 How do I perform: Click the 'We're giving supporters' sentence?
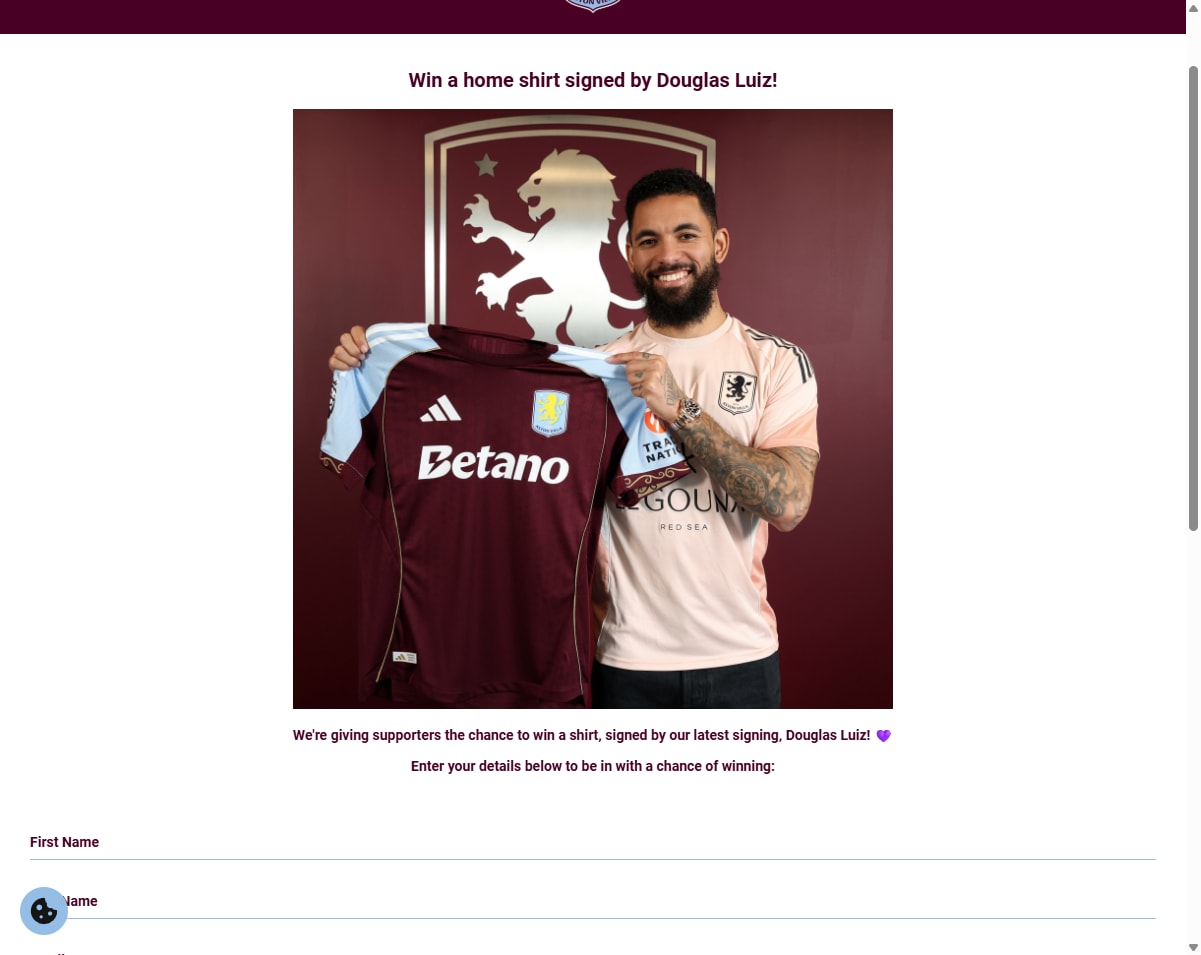[x=582, y=736]
